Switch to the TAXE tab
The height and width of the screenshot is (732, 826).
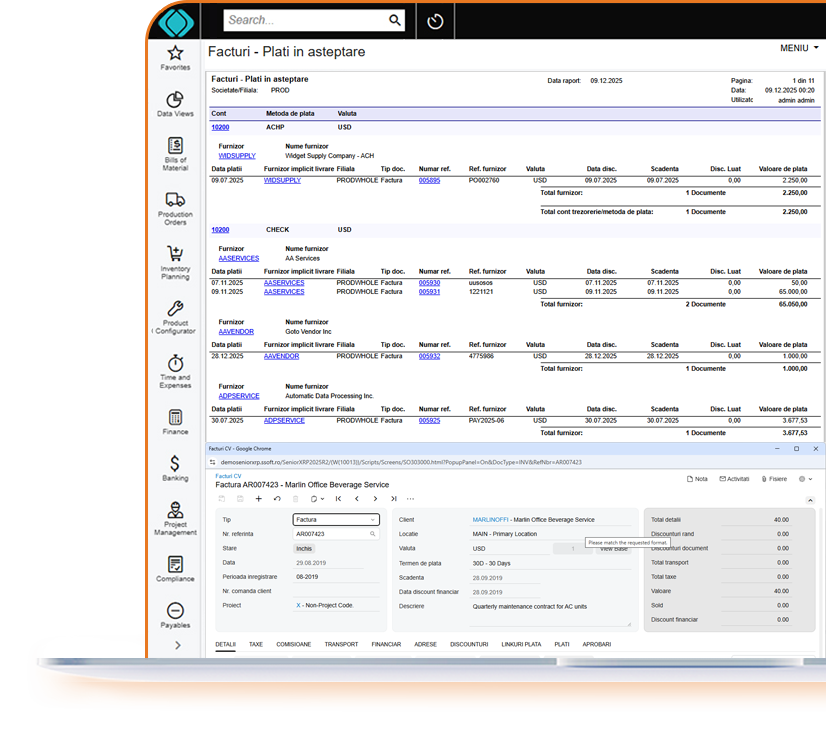point(256,644)
